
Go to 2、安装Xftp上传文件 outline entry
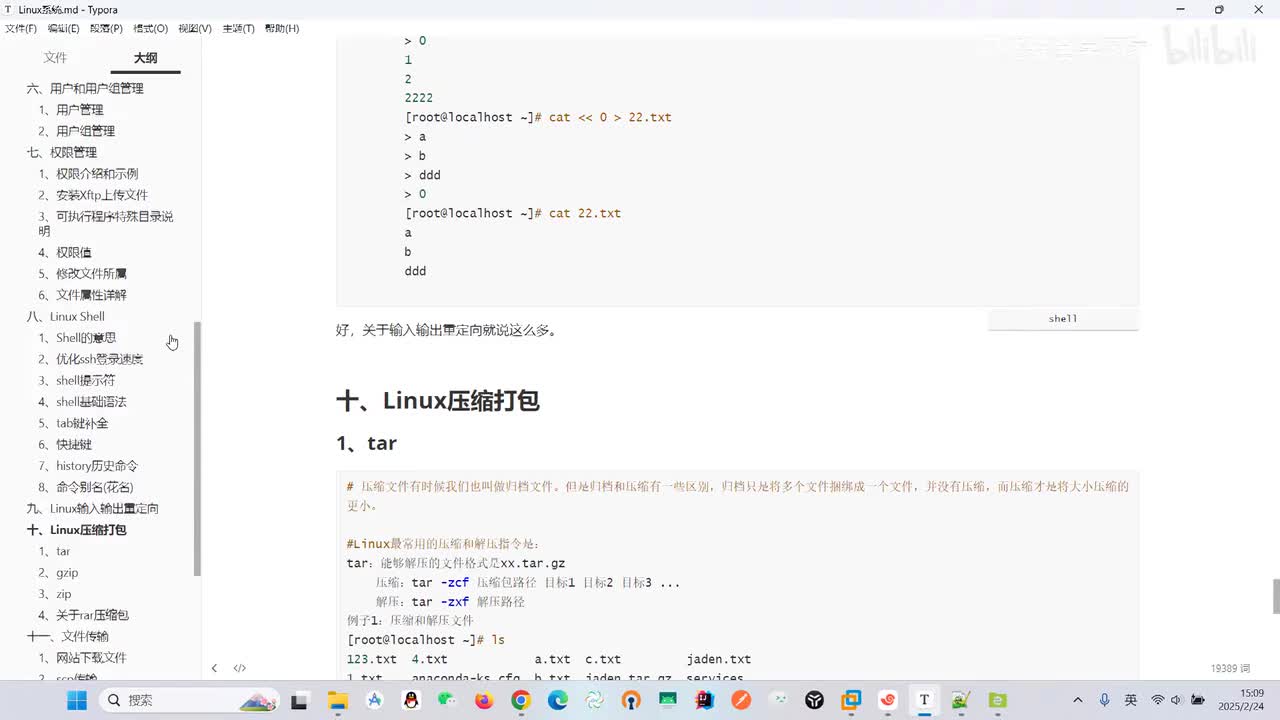pyautogui.click(x=93, y=195)
